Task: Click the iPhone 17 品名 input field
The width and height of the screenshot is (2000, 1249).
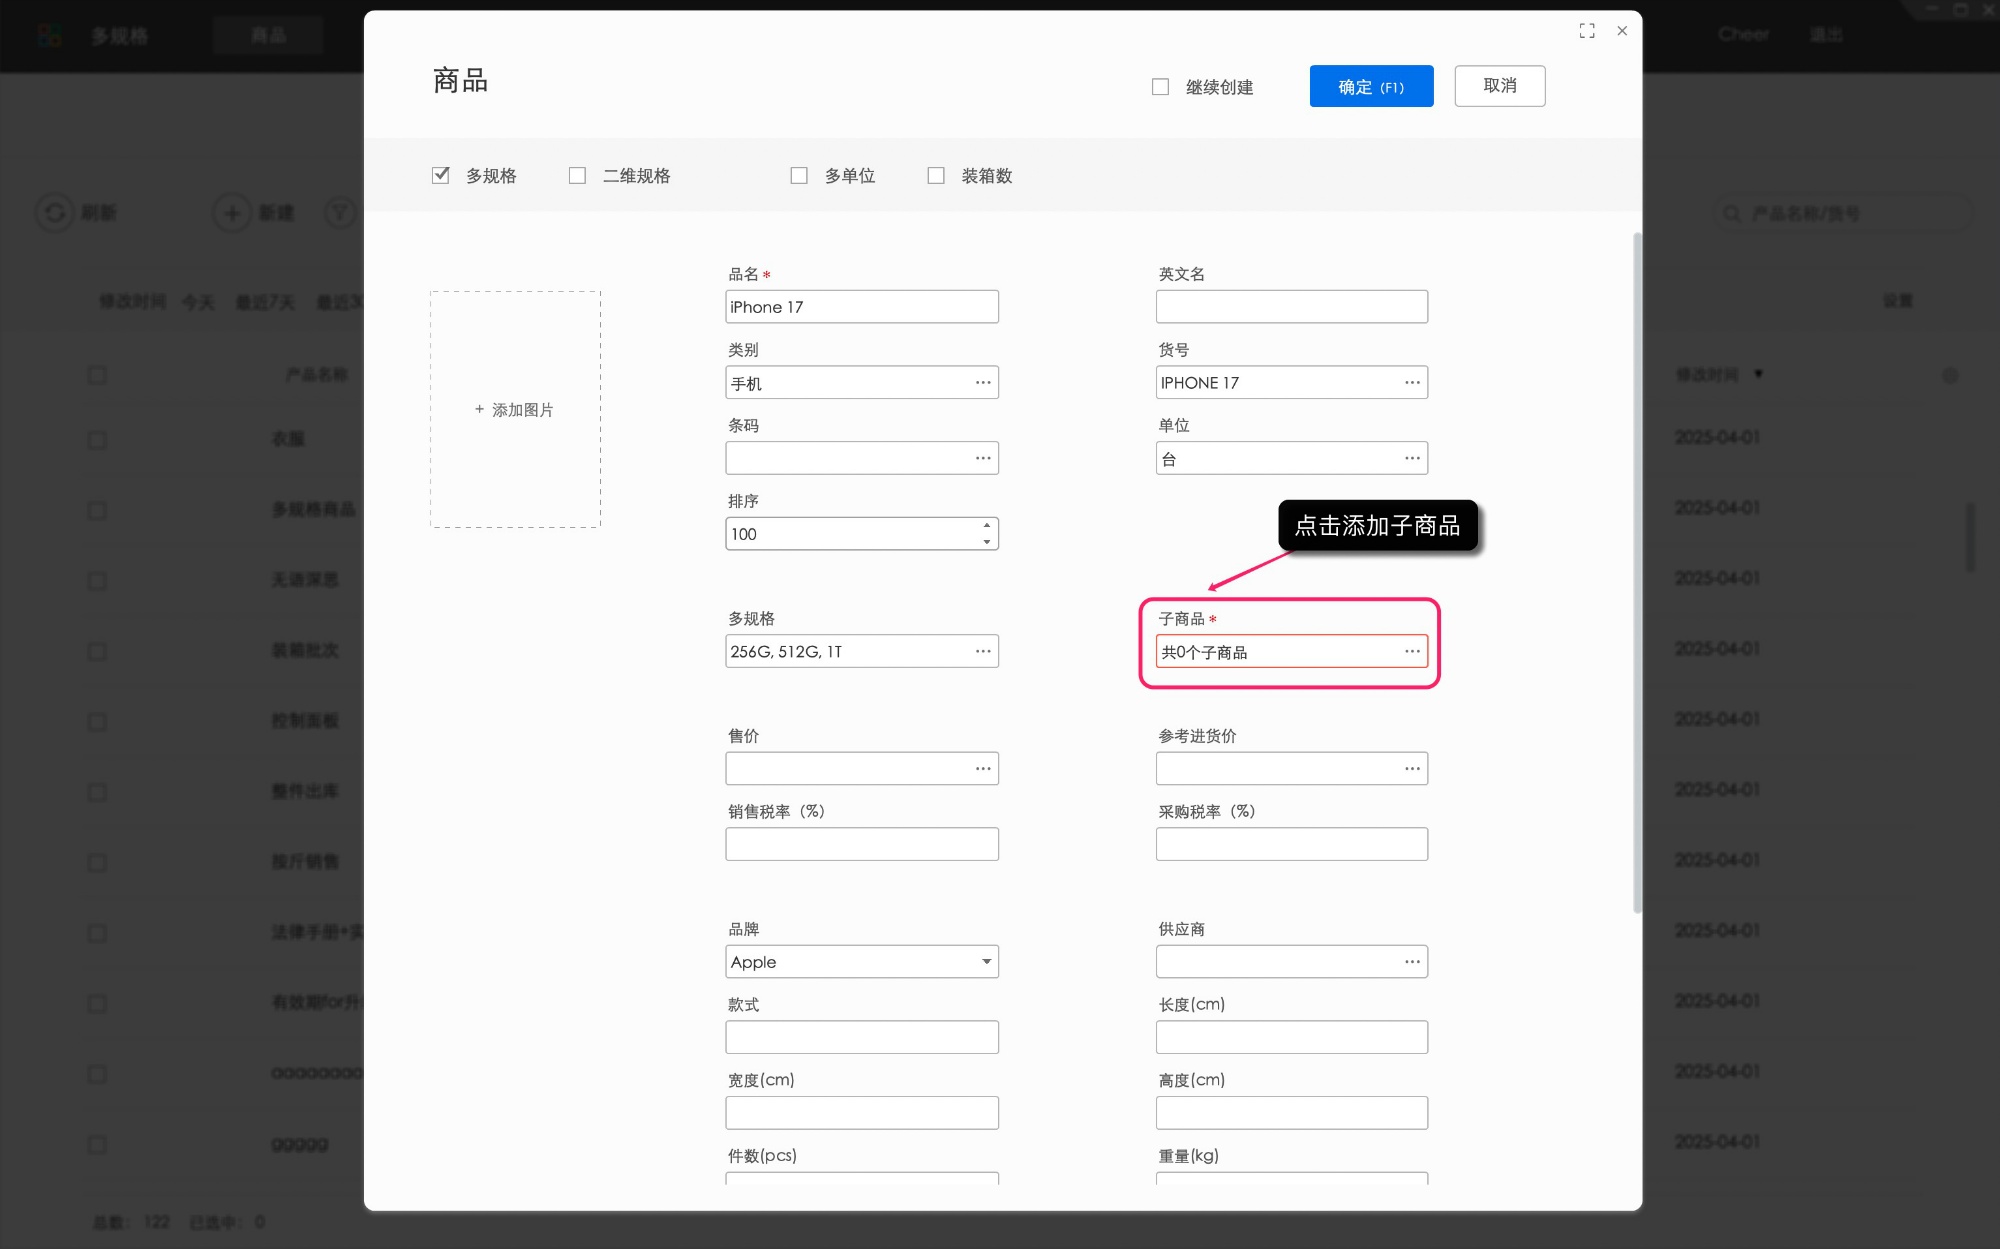Action: tap(861, 306)
